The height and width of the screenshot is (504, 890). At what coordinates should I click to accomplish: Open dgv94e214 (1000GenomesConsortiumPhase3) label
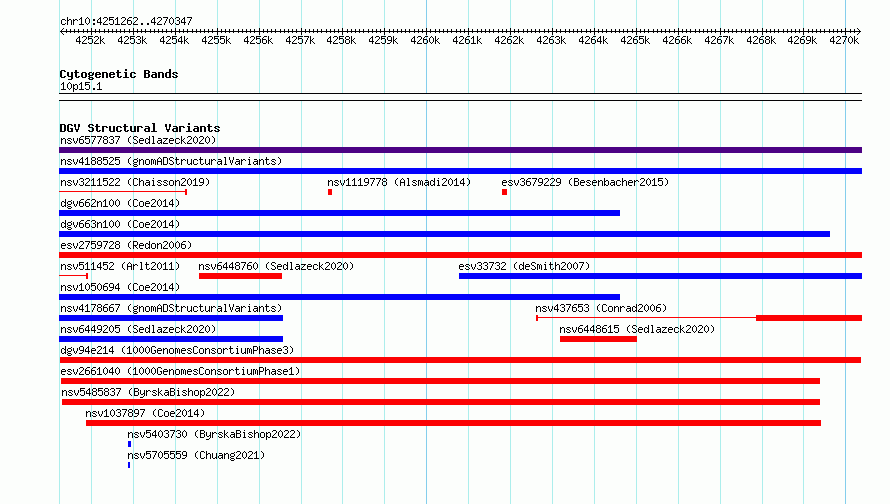177,350
